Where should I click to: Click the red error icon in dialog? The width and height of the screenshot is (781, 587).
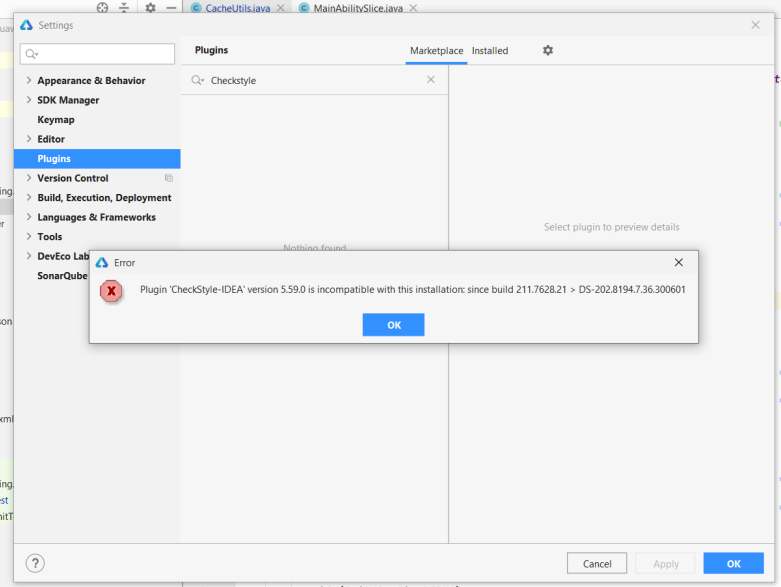tap(111, 291)
